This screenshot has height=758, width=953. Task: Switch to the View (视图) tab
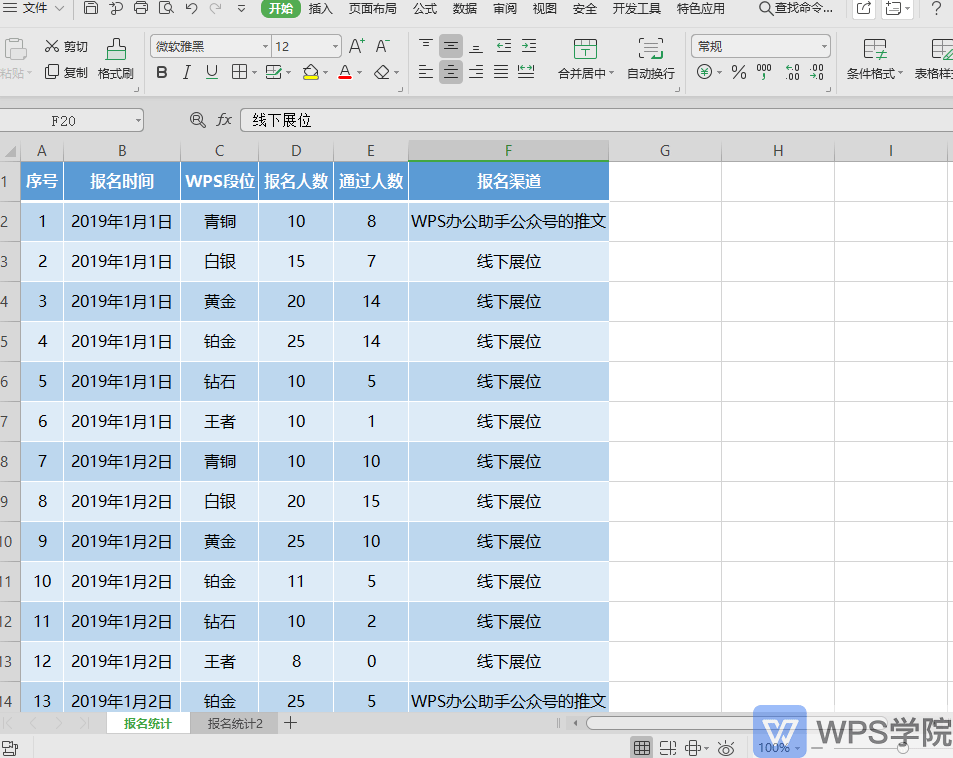click(x=545, y=9)
